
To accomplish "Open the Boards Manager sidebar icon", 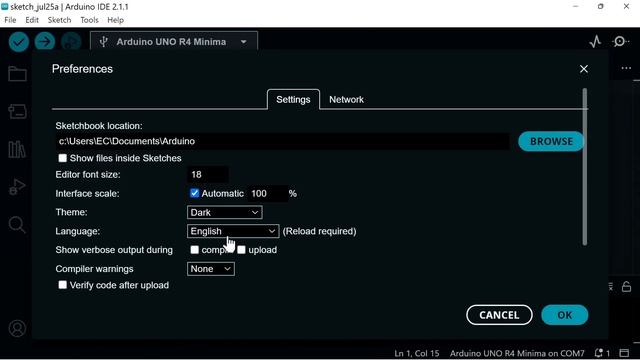I will click(17, 111).
